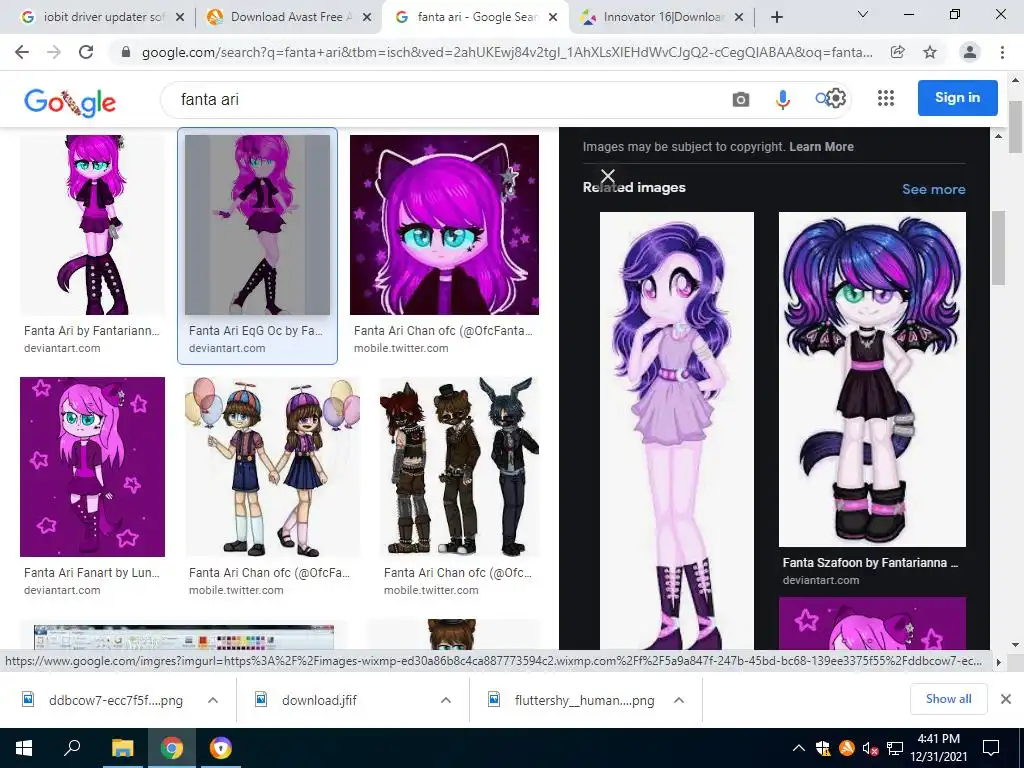The height and width of the screenshot is (768, 1024).
Task: Show hidden system tray icons
Action: coord(799,748)
